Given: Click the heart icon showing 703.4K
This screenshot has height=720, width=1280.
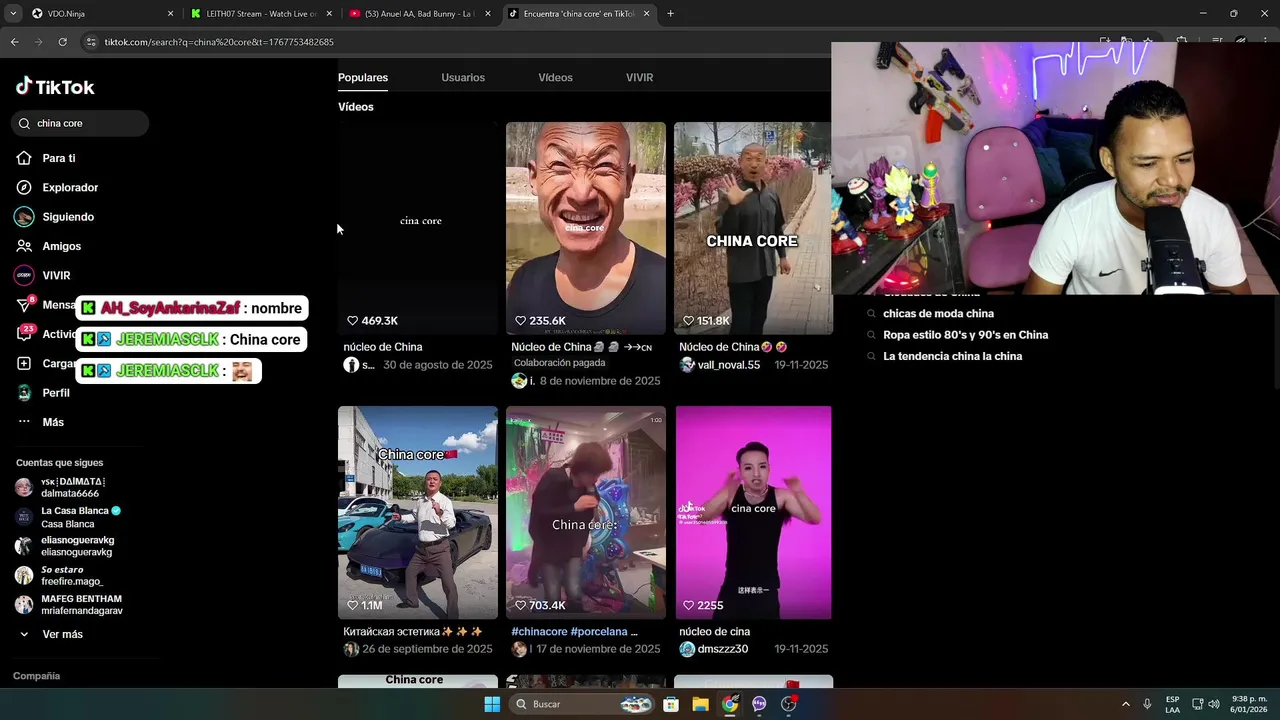Looking at the screenshot, I should click(x=520, y=605).
